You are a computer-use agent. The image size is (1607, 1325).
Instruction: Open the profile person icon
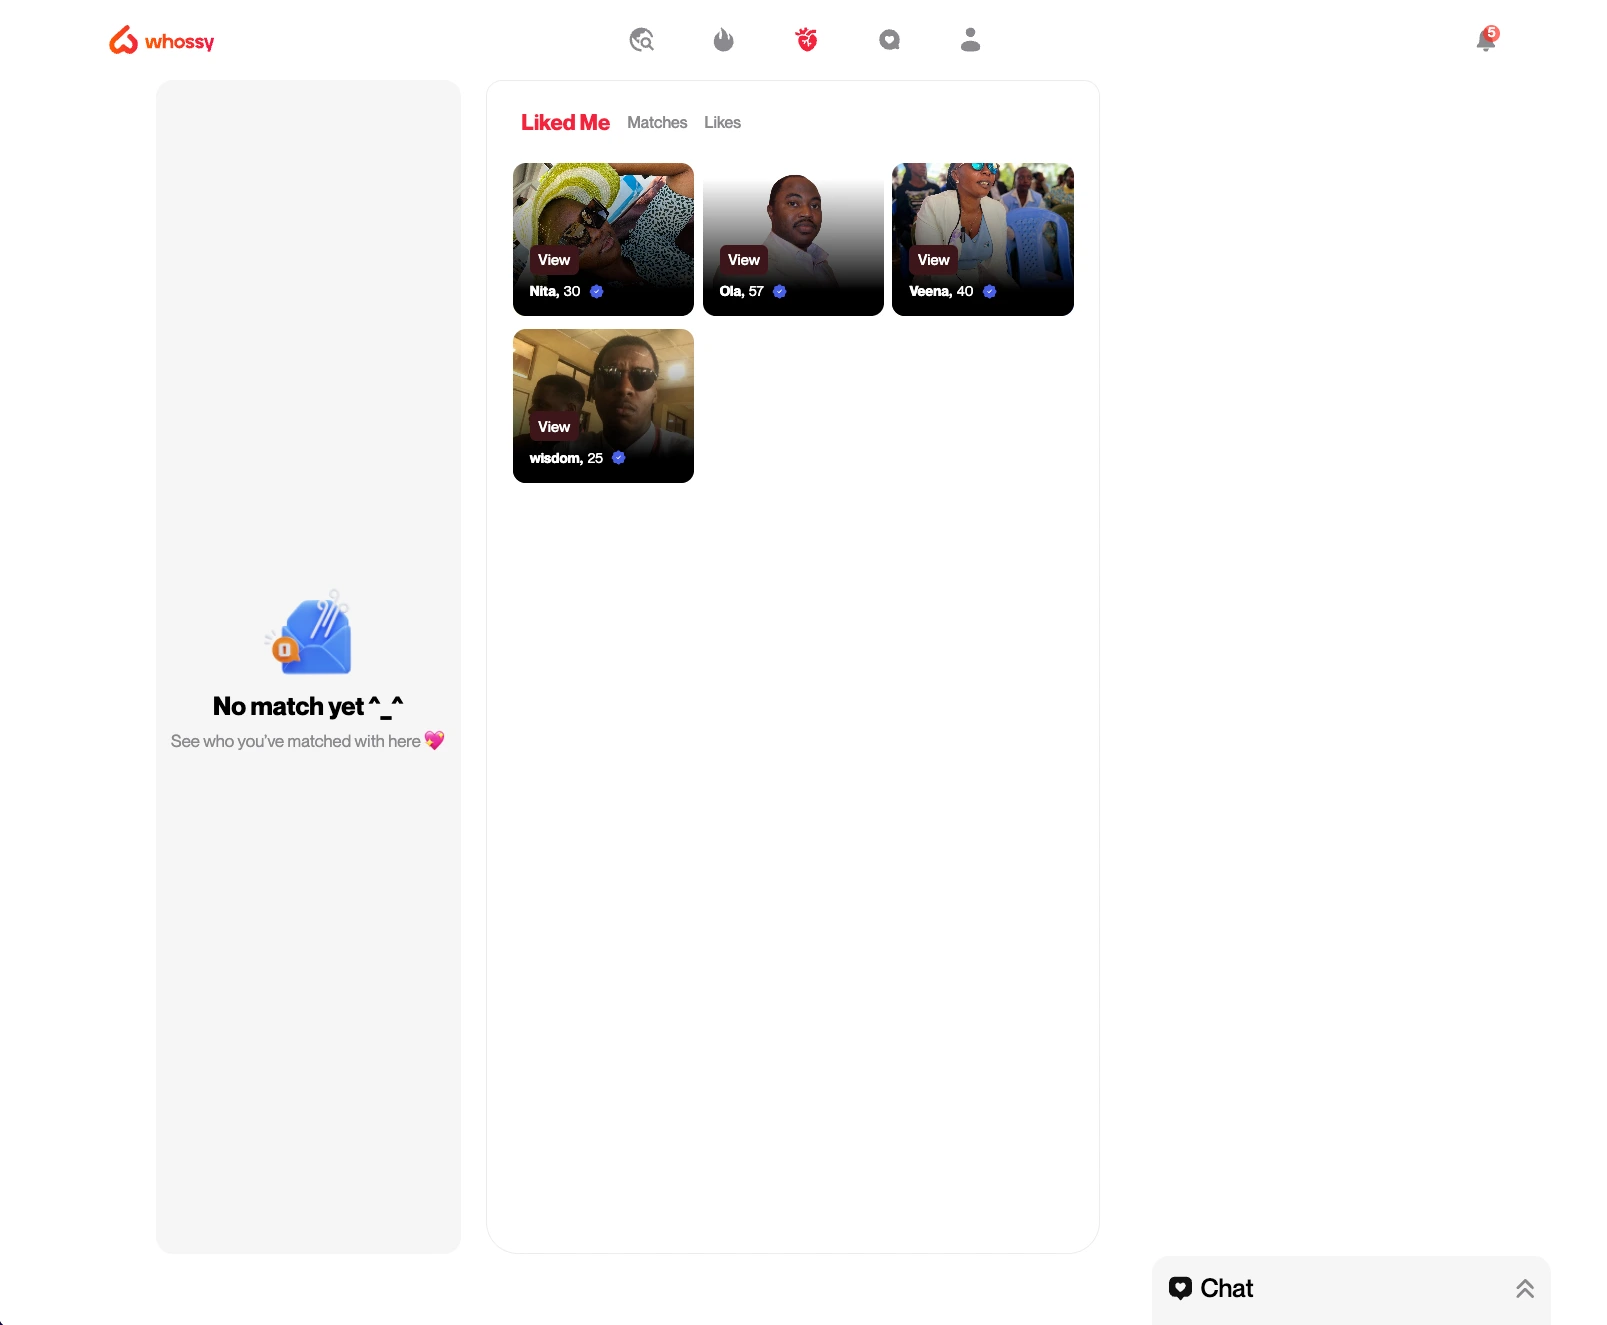pos(970,40)
